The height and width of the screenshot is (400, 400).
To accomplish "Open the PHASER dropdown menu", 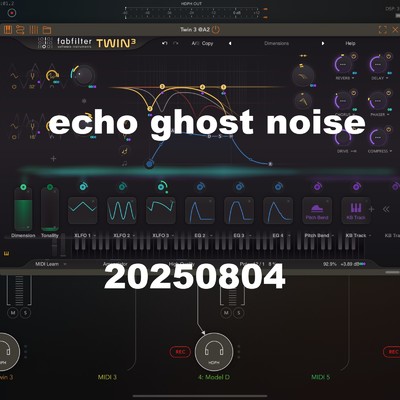I will [380, 115].
